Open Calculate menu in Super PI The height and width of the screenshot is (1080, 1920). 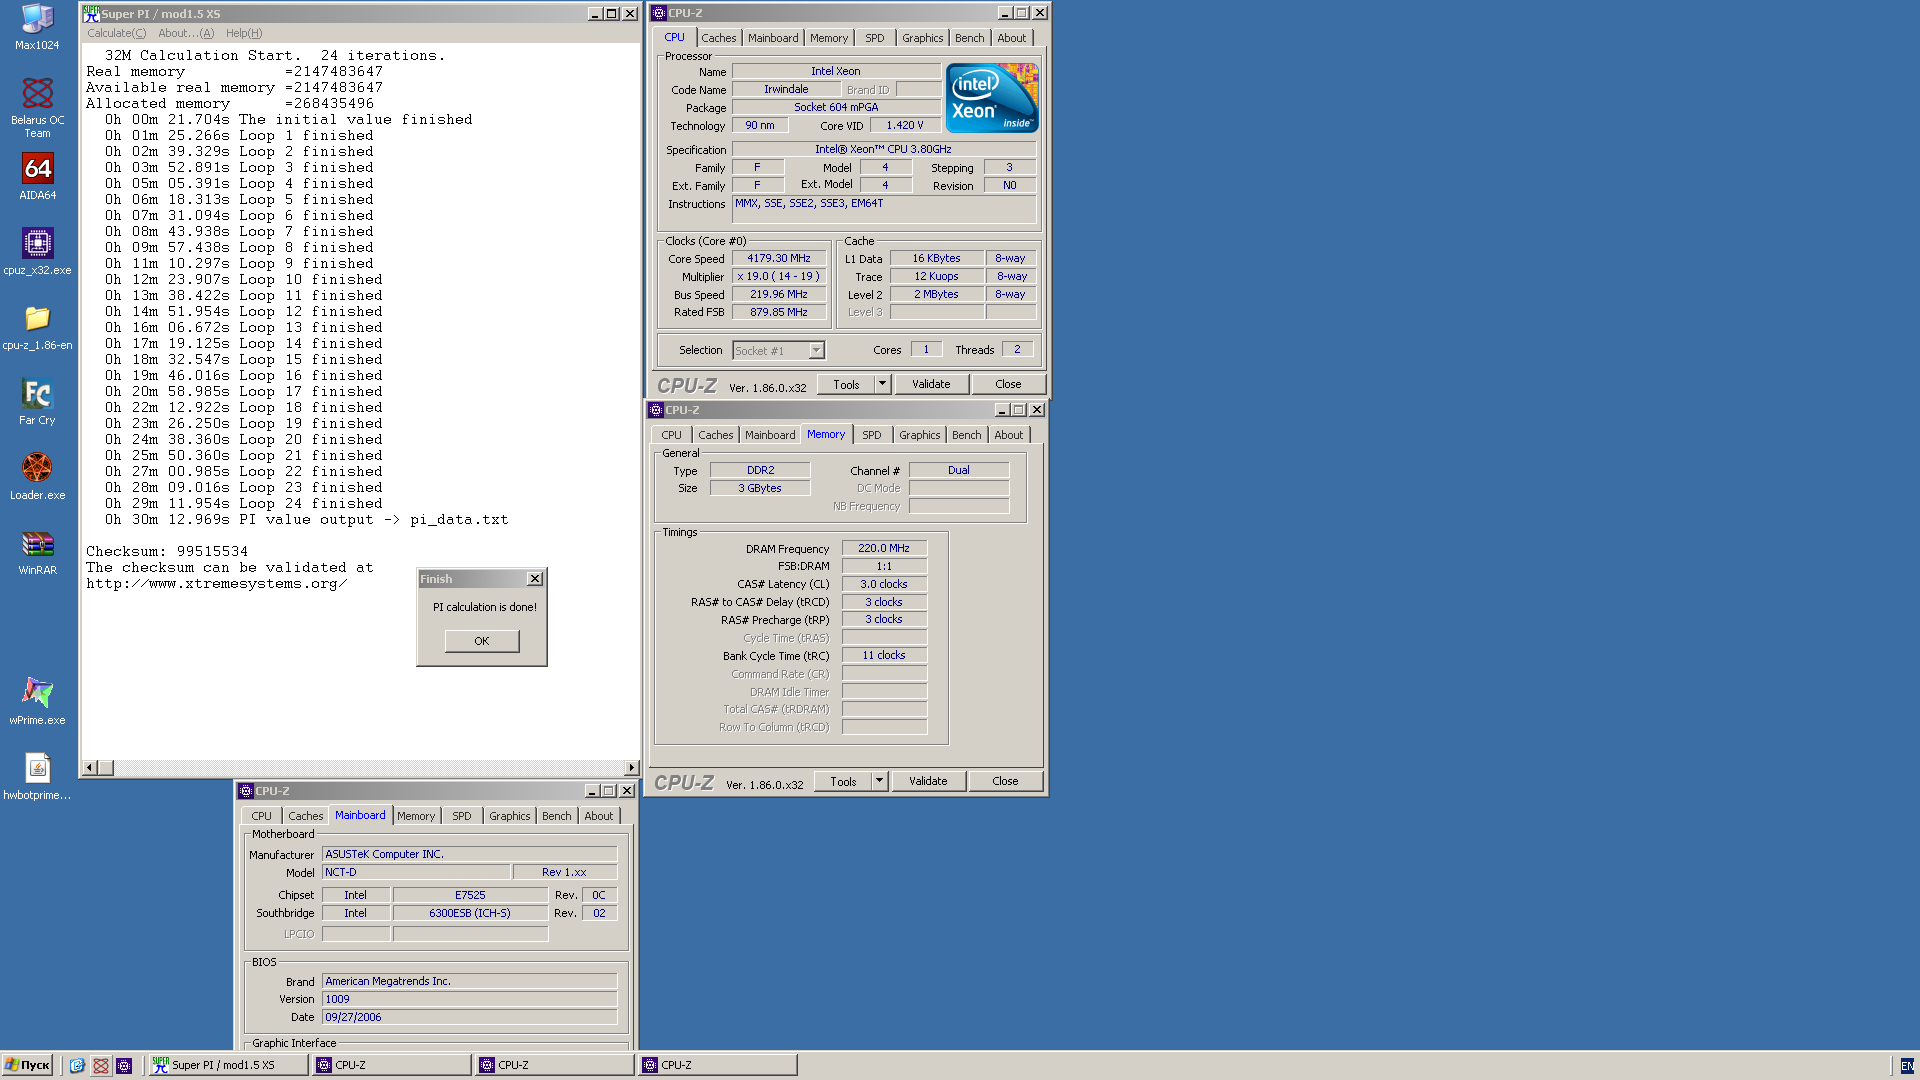[116, 33]
